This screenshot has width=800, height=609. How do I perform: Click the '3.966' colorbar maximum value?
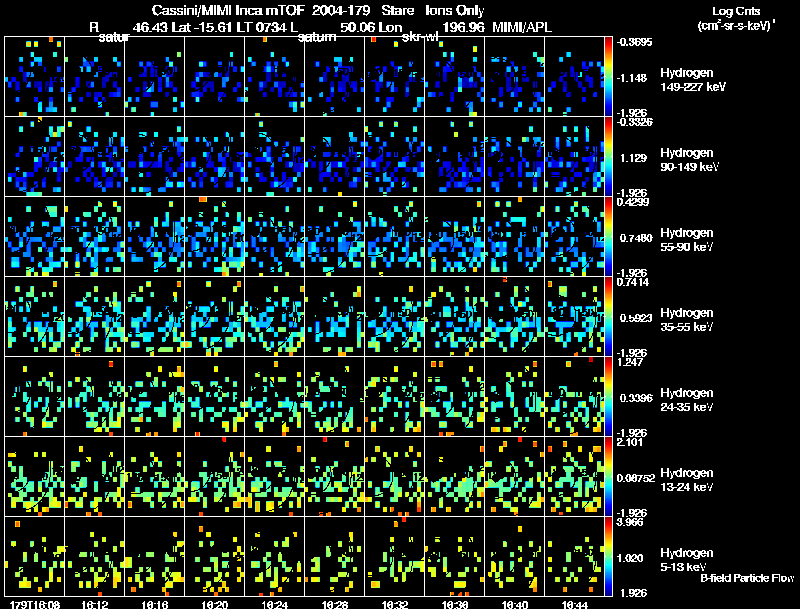630,522
